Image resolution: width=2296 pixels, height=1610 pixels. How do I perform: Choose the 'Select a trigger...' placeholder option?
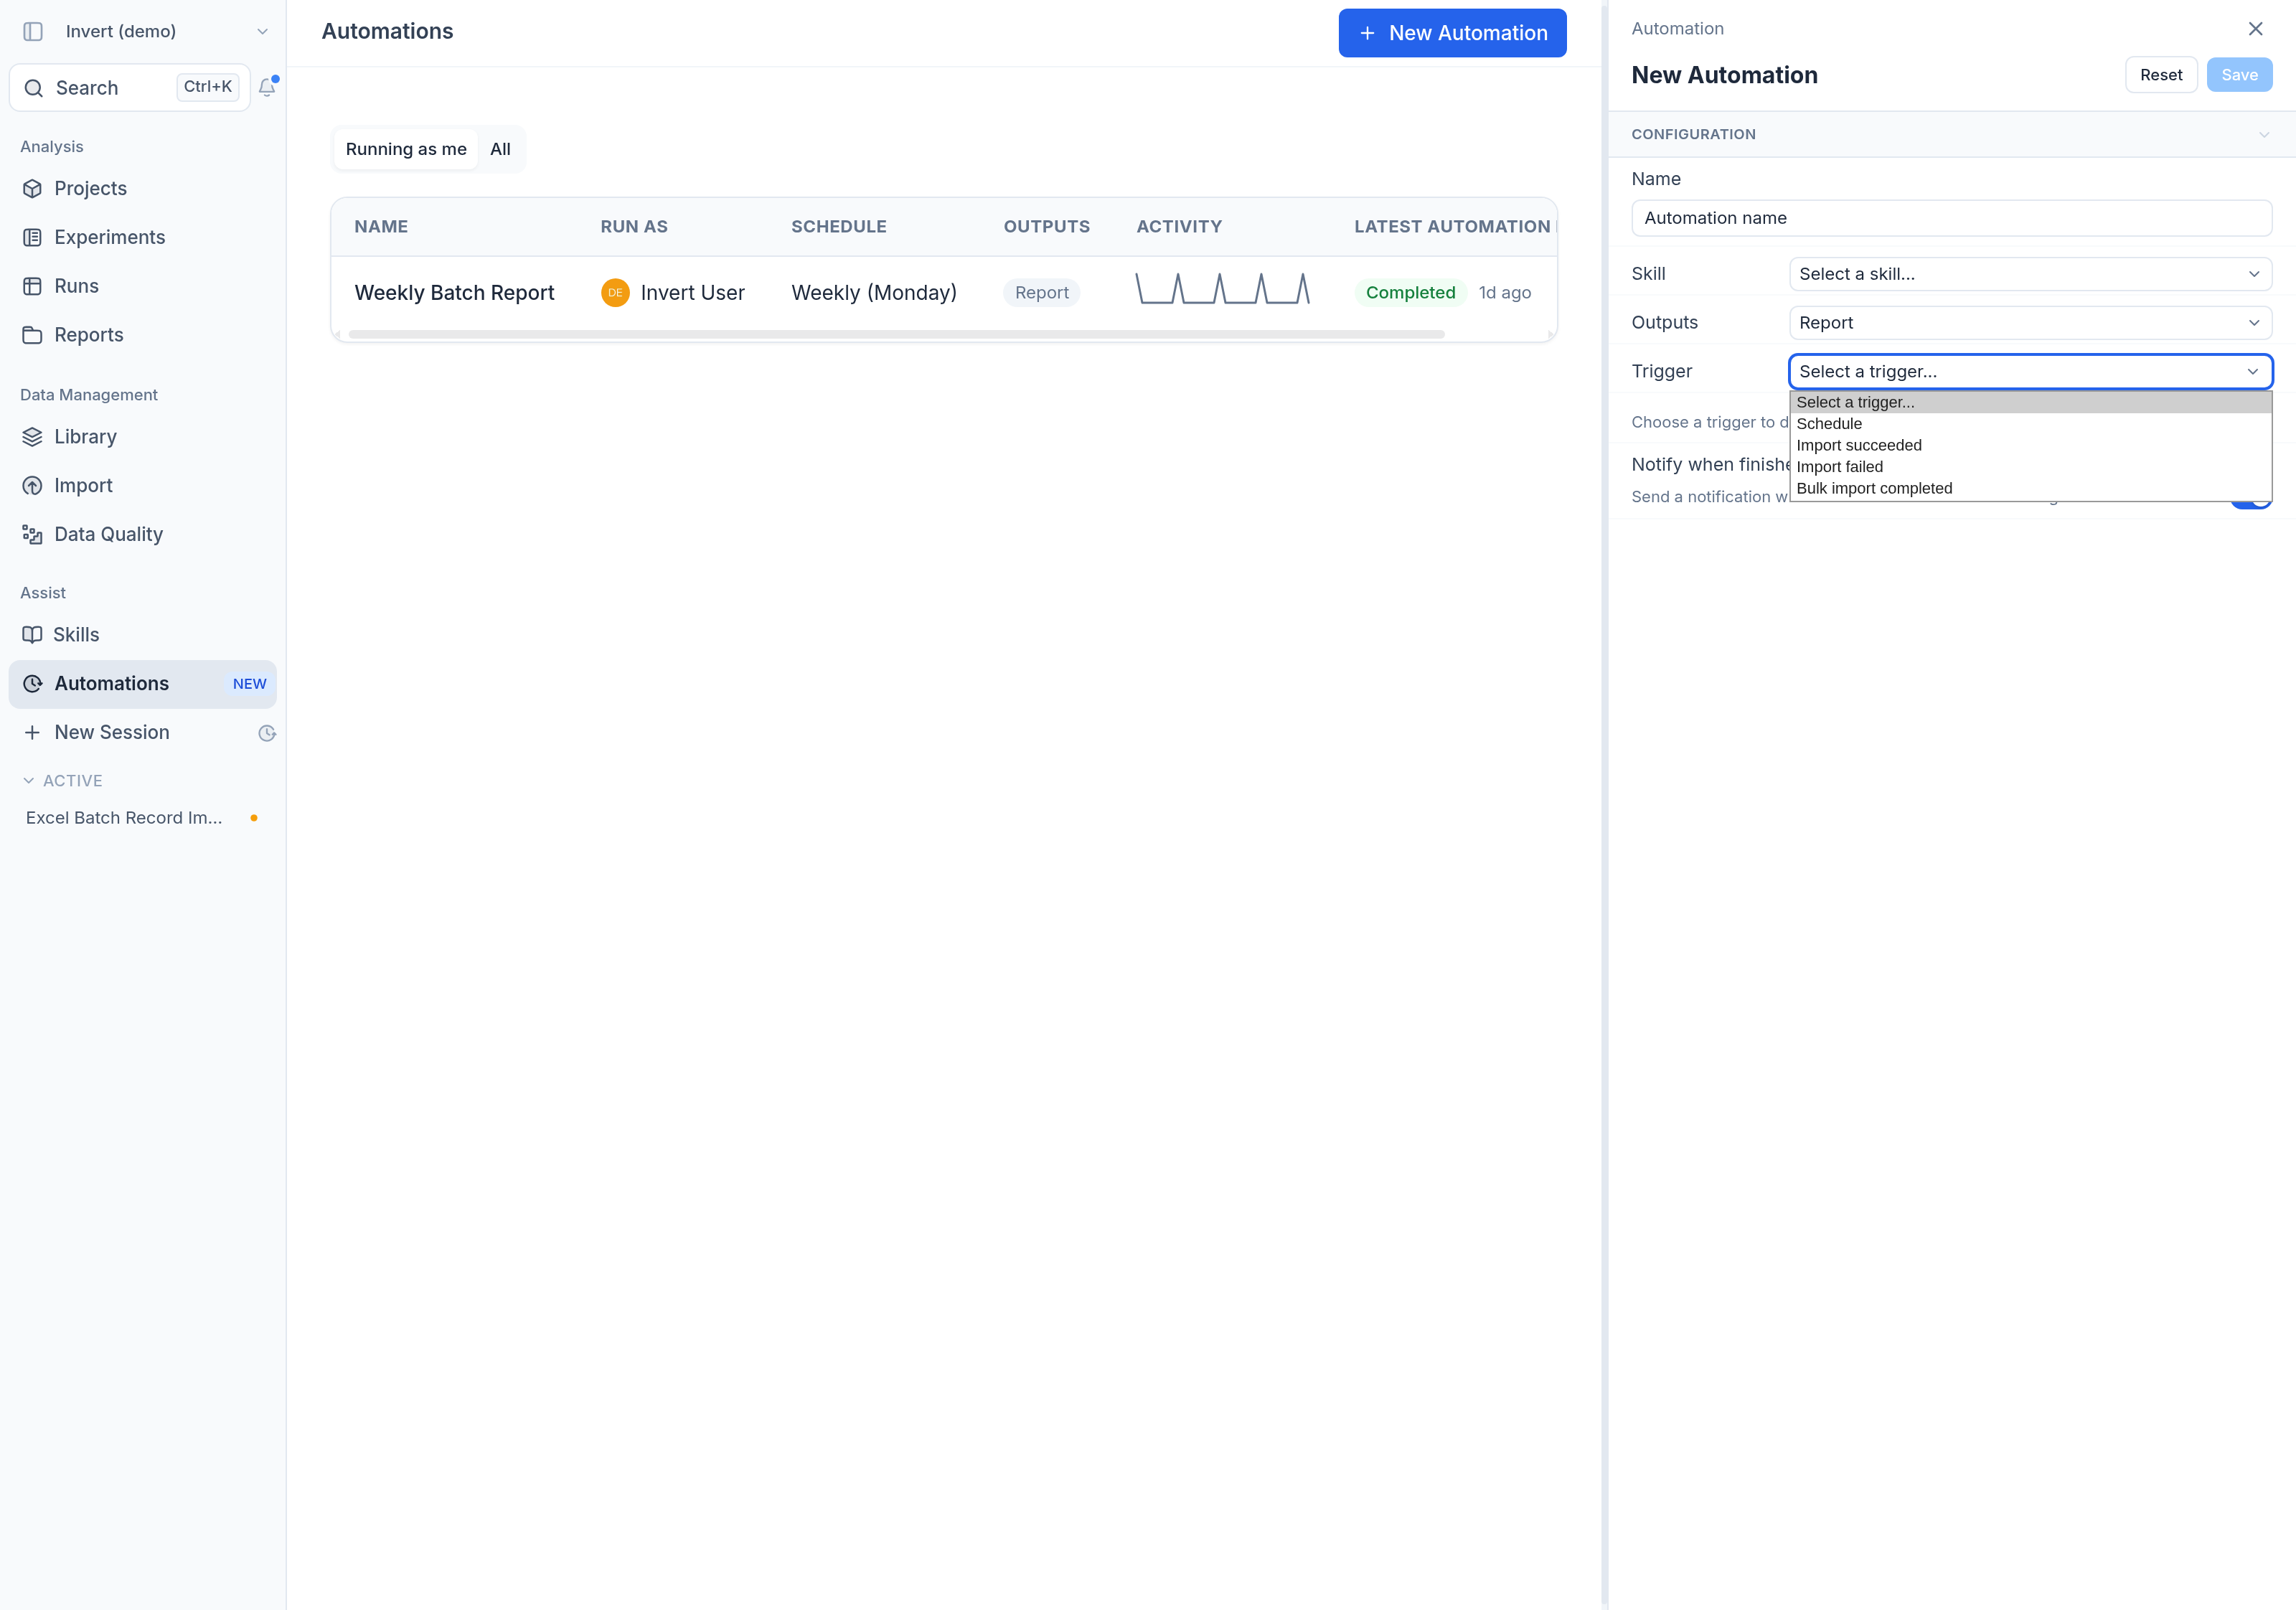[x=2030, y=402]
